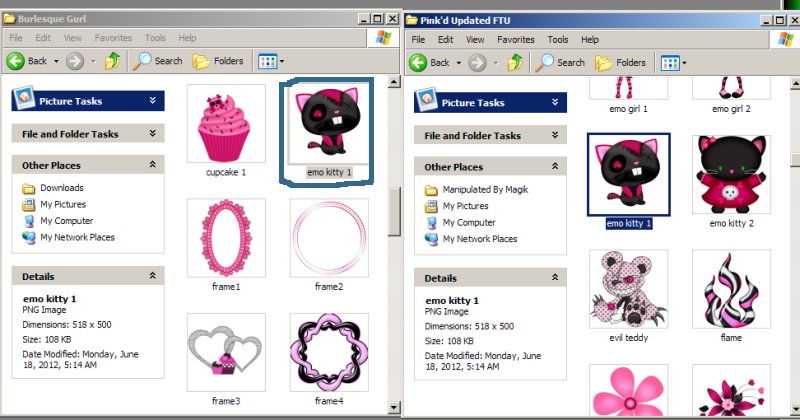Click emo girl 2 file label
The image size is (800, 420).
click(732, 109)
